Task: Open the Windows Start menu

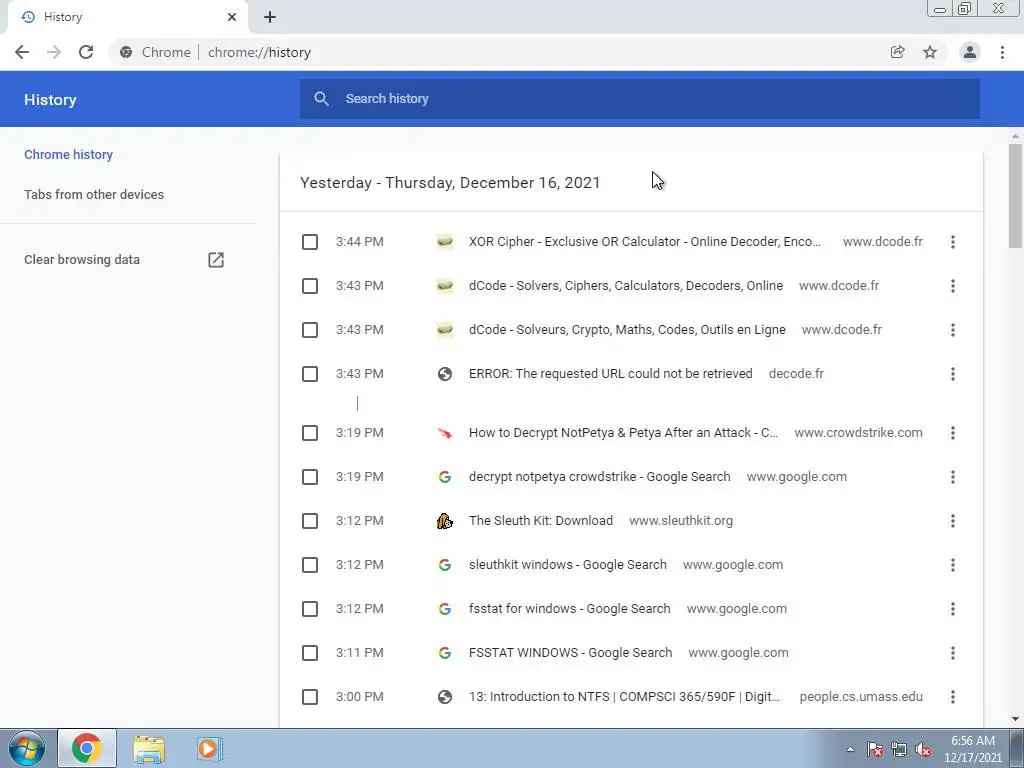Action: (x=26, y=748)
